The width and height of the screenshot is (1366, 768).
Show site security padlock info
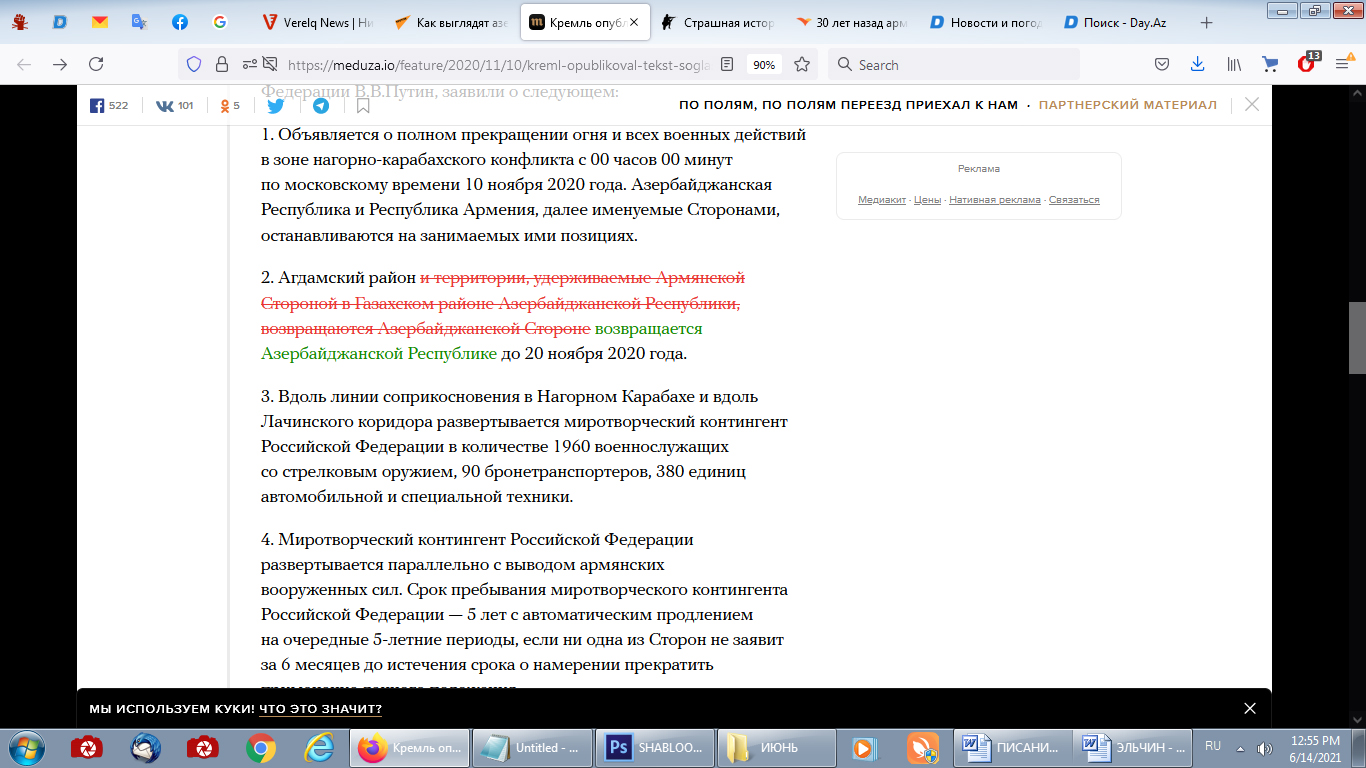pos(221,64)
